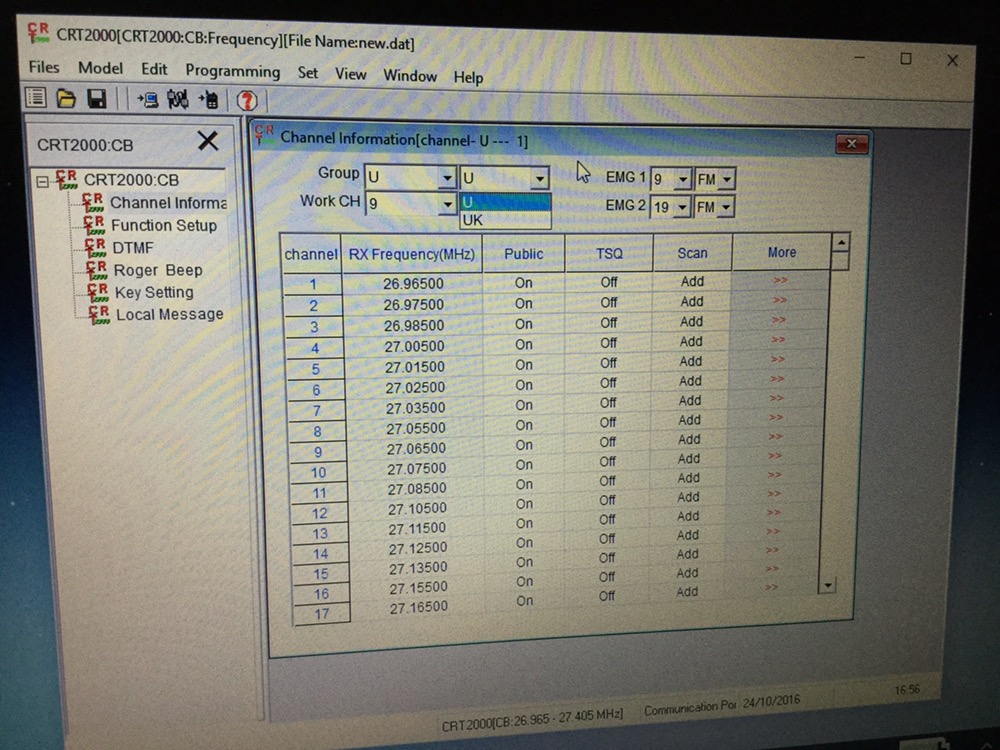Toggle Public On for channel 15
1000x750 pixels.
pos(525,562)
